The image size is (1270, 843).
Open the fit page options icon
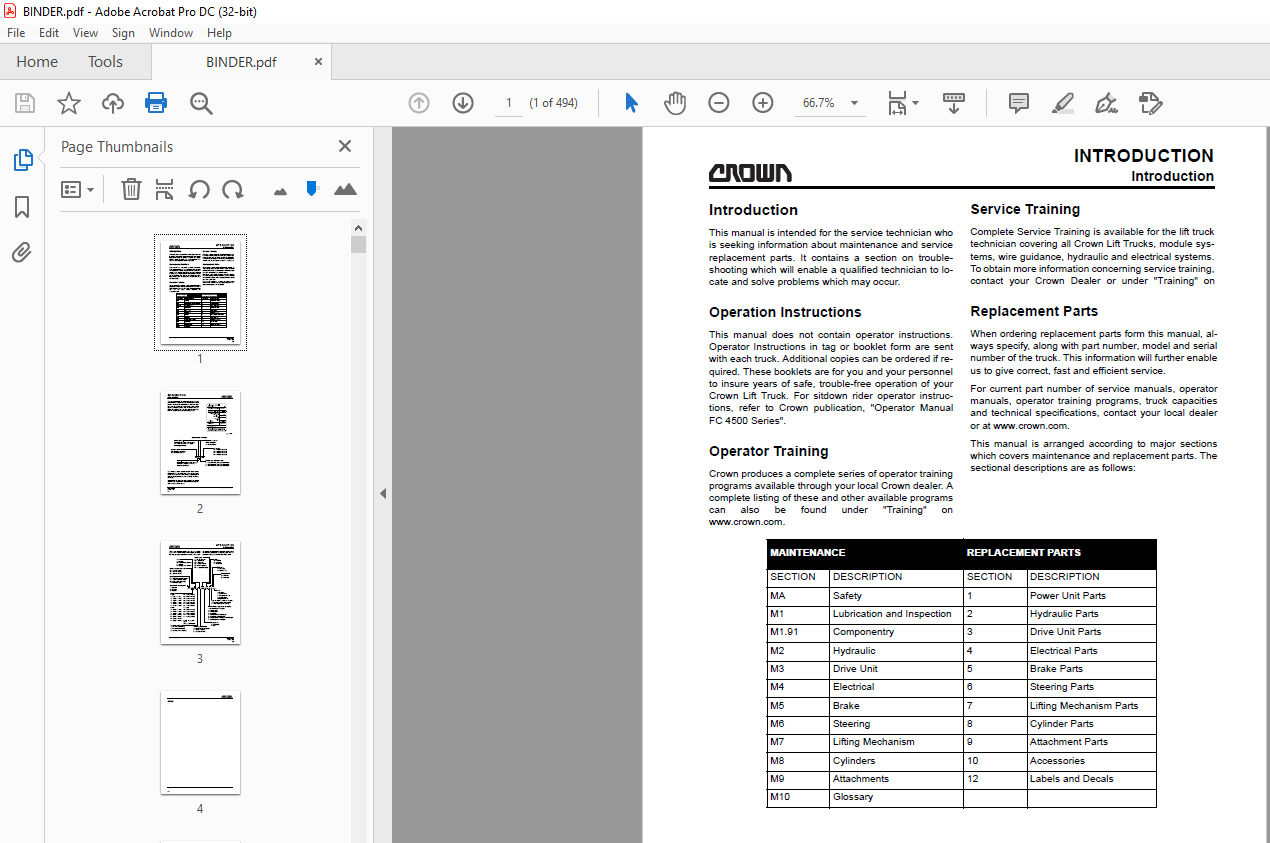898,103
